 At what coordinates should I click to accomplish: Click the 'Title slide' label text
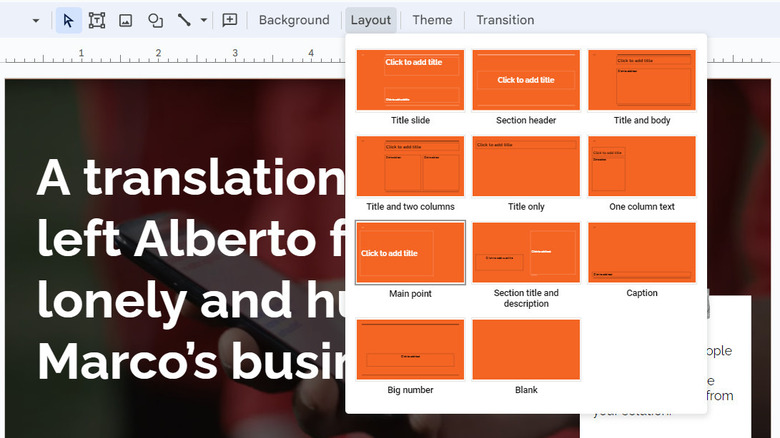click(410, 120)
